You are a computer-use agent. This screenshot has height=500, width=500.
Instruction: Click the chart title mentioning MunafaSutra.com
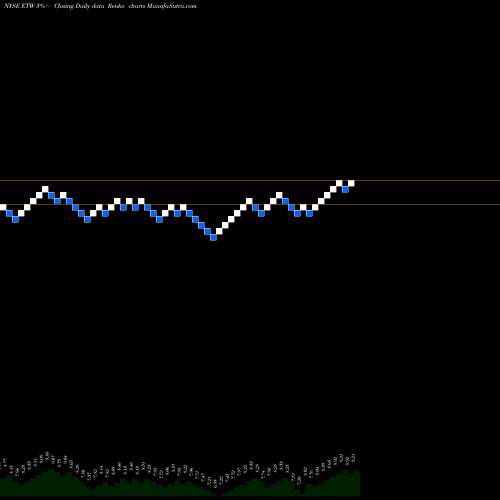tap(100, 6)
